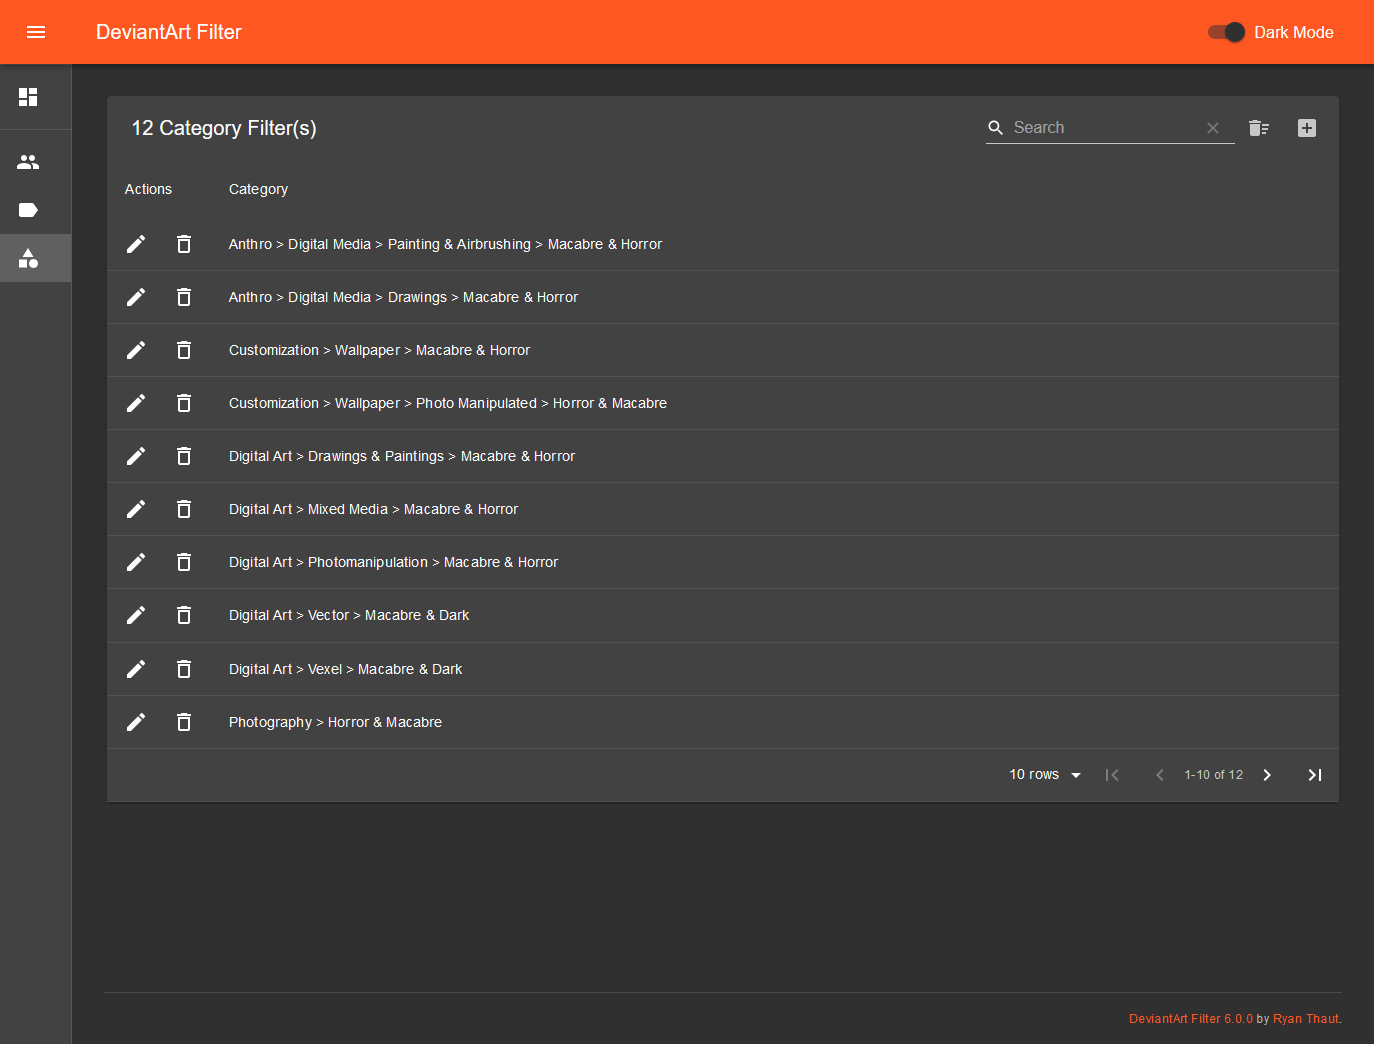Image resolution: width=1374 pixels, height=1044 pixels.
Task: Edit the Vexel Macabre & Dark filter
Action: point(136,669)
